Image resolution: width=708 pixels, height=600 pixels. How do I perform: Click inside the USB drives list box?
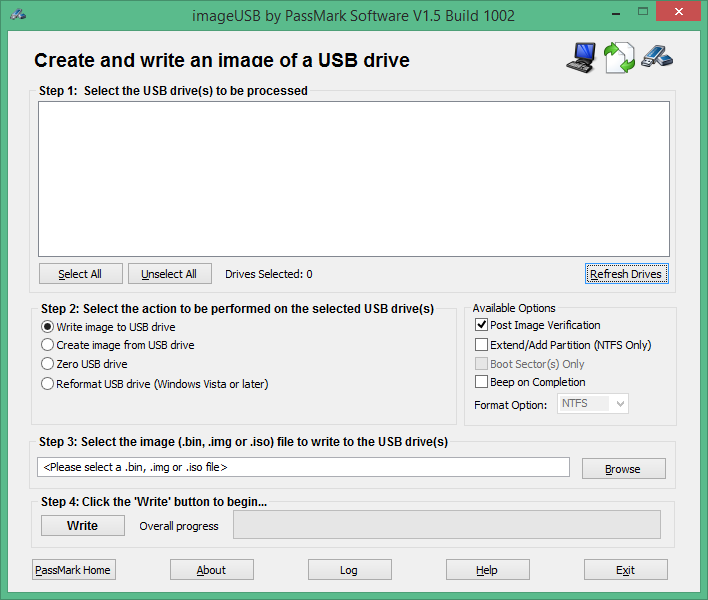click(x=354, y=179)
